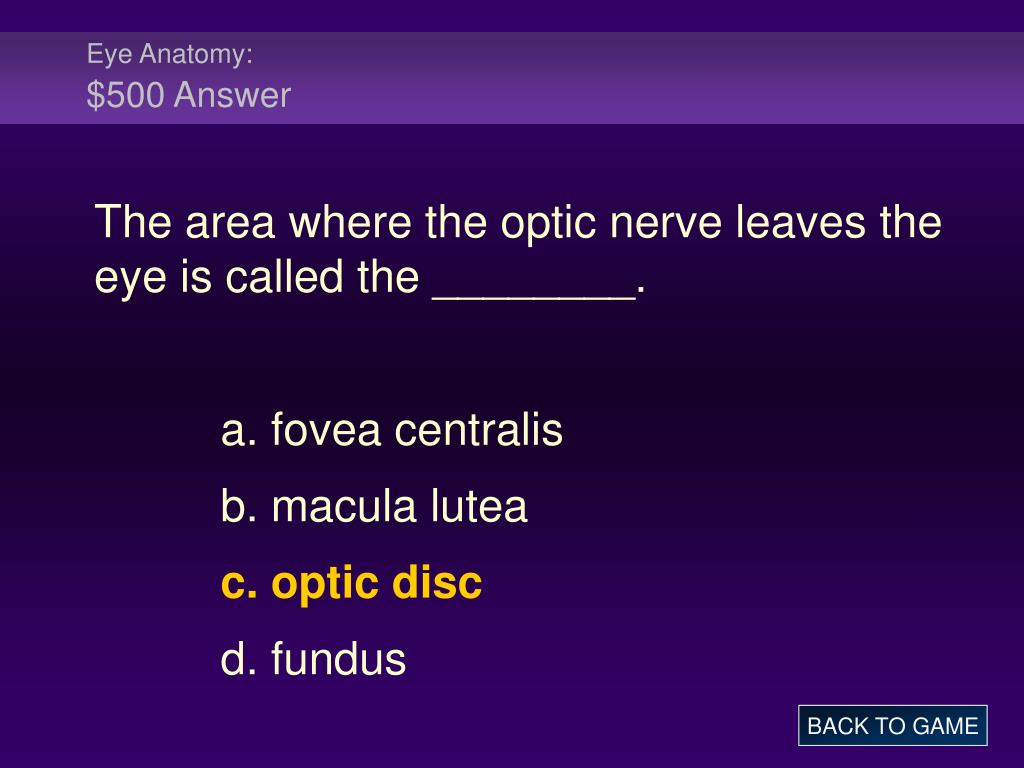Select answer b. macula lutea
This screenshot has width=1024, height=768.
click(374, 506)
